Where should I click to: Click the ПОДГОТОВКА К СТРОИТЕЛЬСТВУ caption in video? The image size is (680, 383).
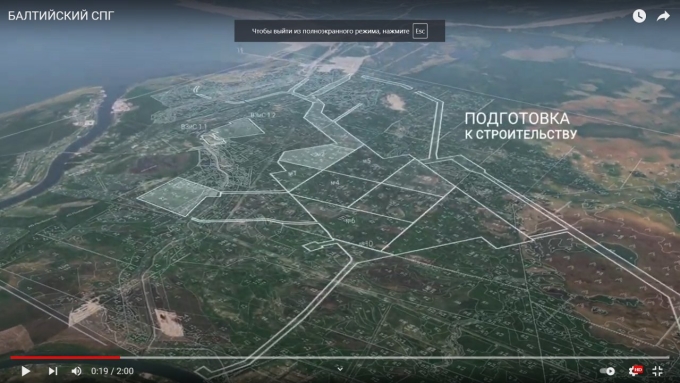click(520, 126)
